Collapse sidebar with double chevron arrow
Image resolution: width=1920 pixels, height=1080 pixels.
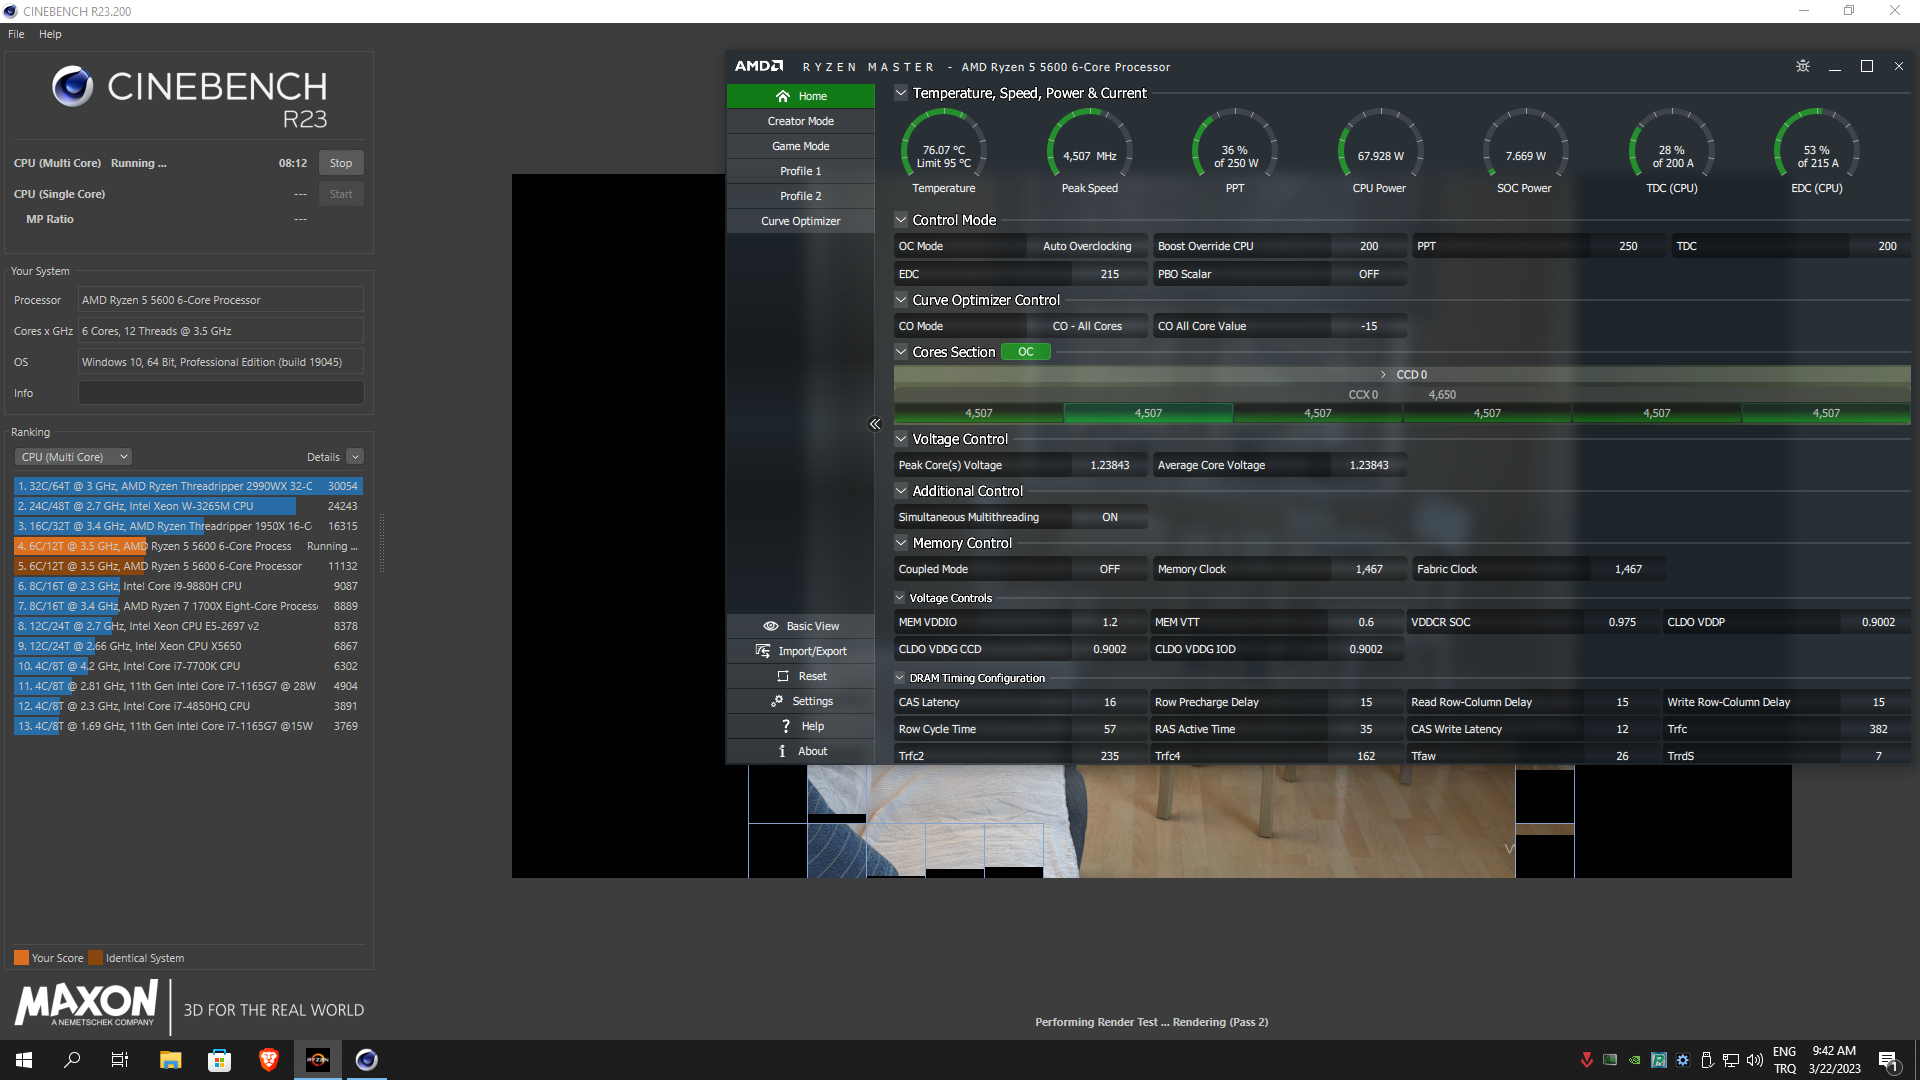[875, 424]
